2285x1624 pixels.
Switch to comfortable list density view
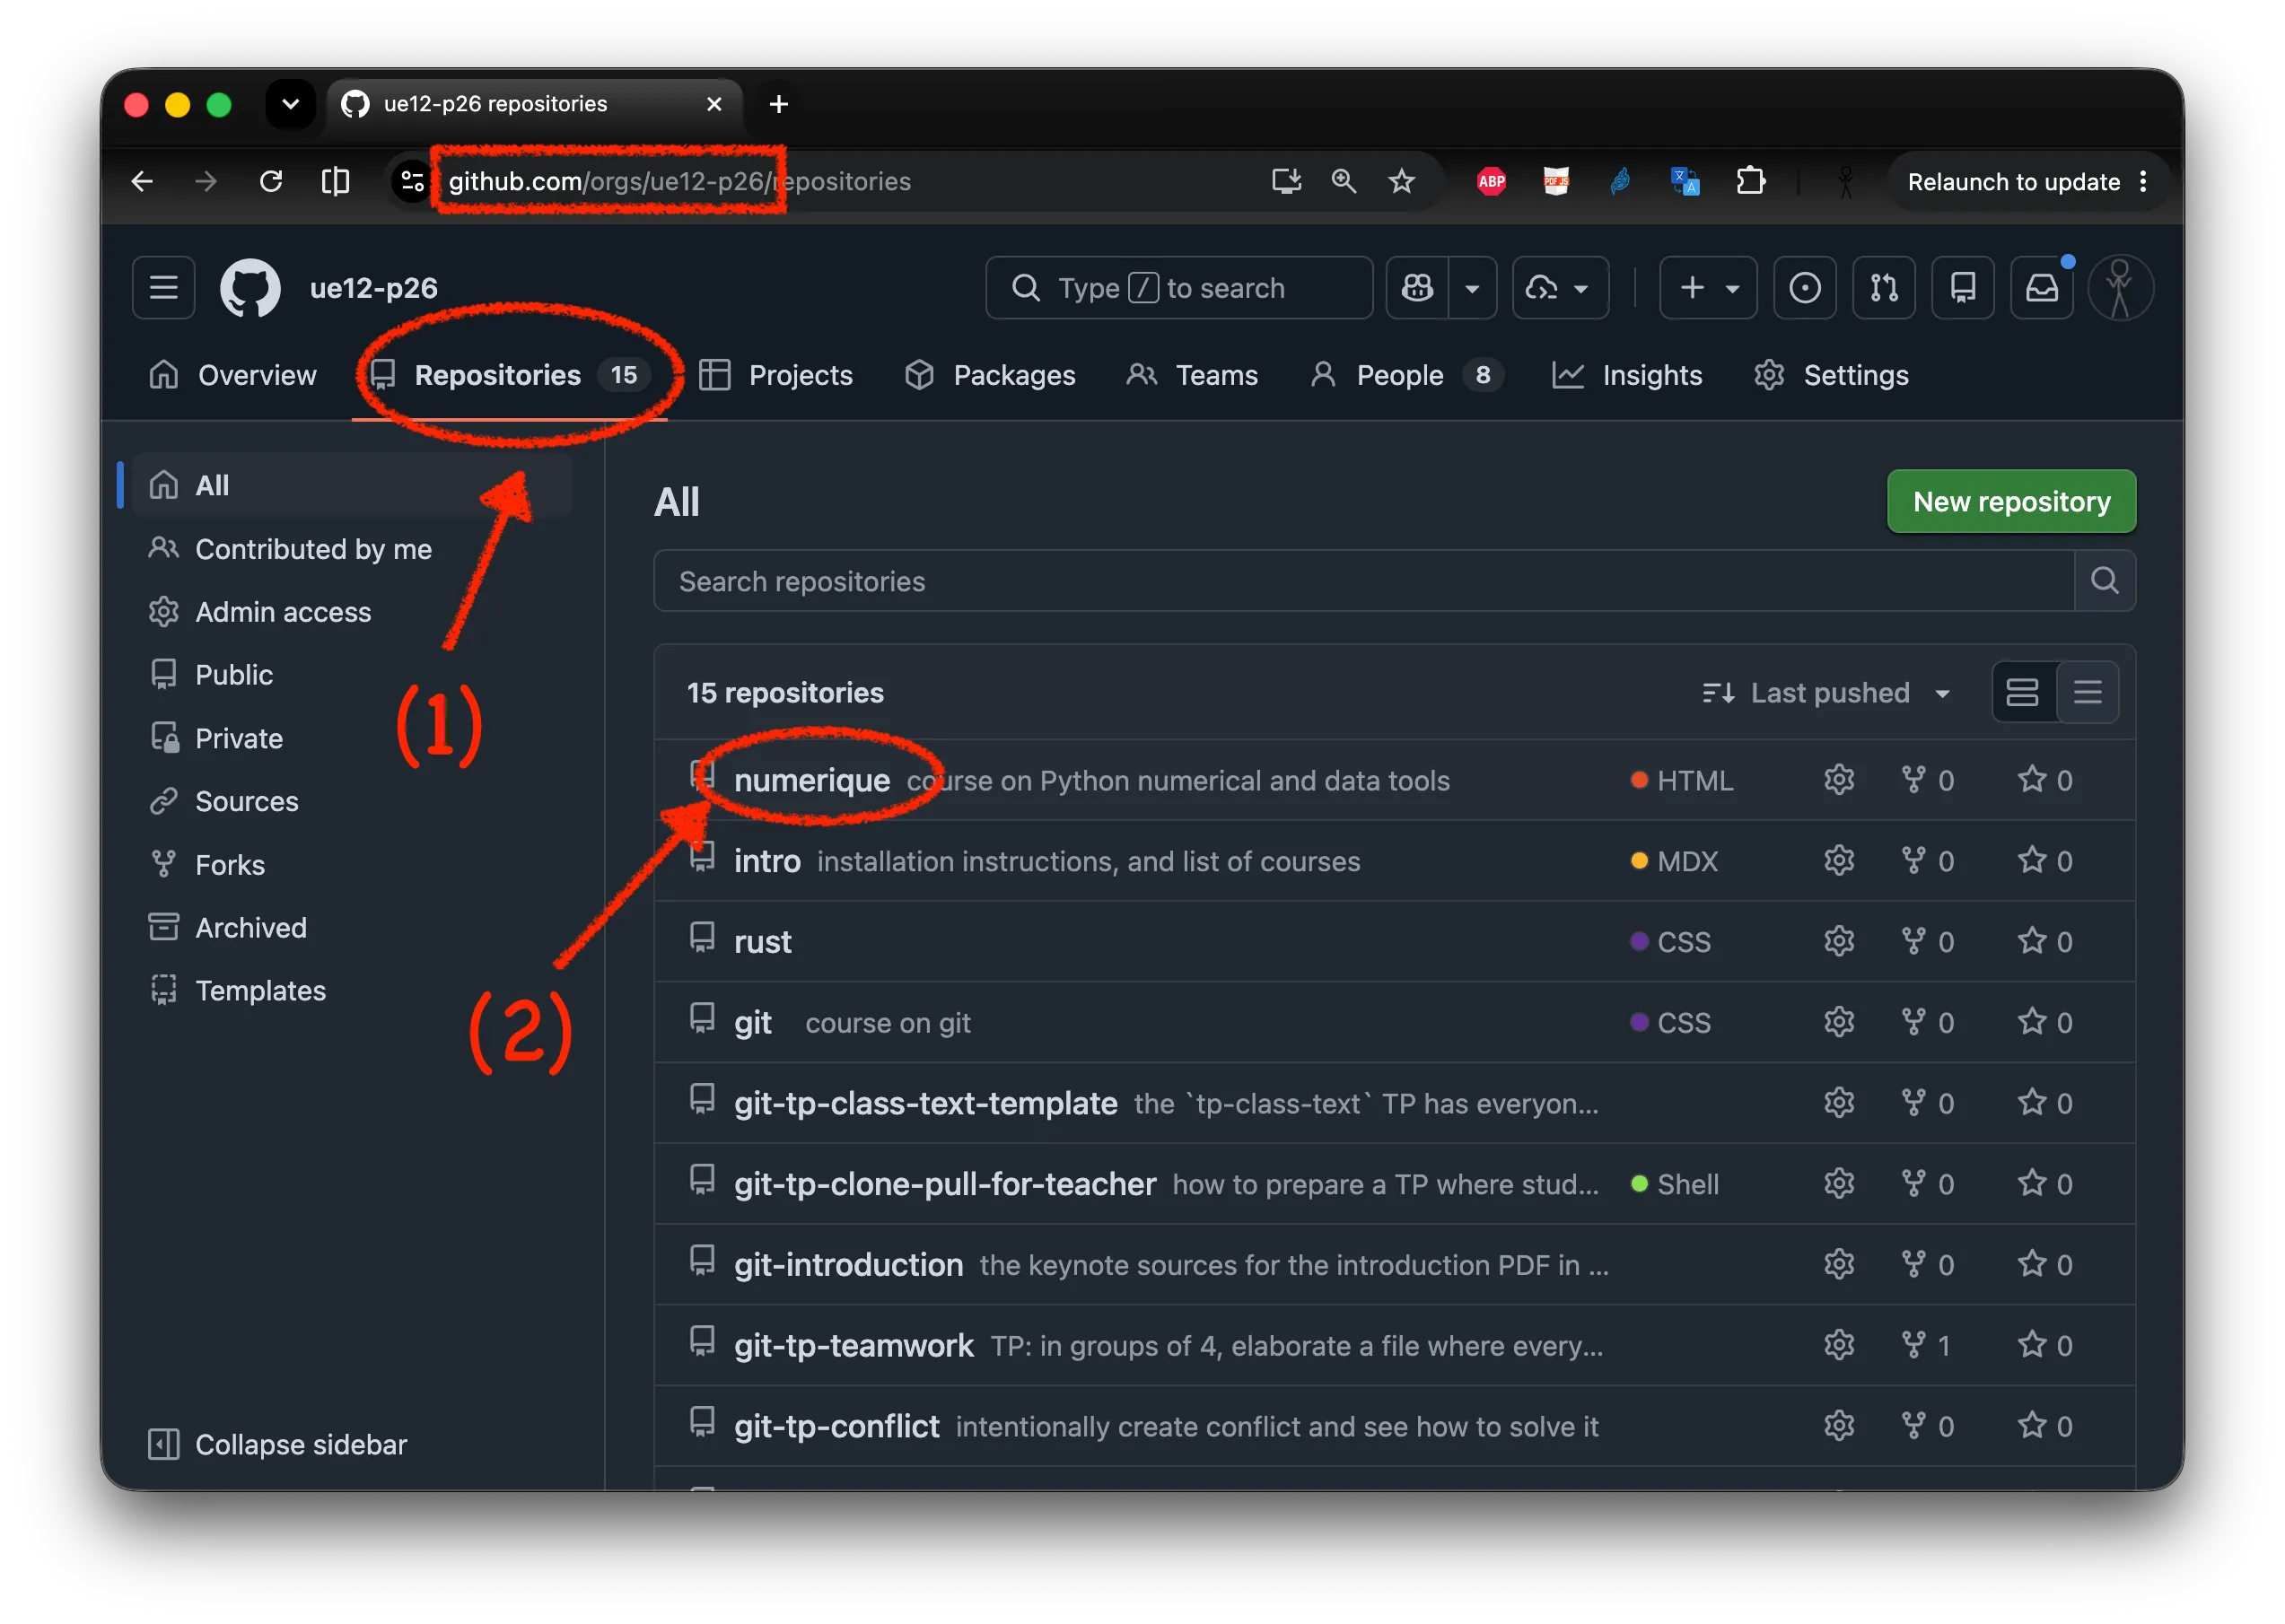coord(2023,692)
